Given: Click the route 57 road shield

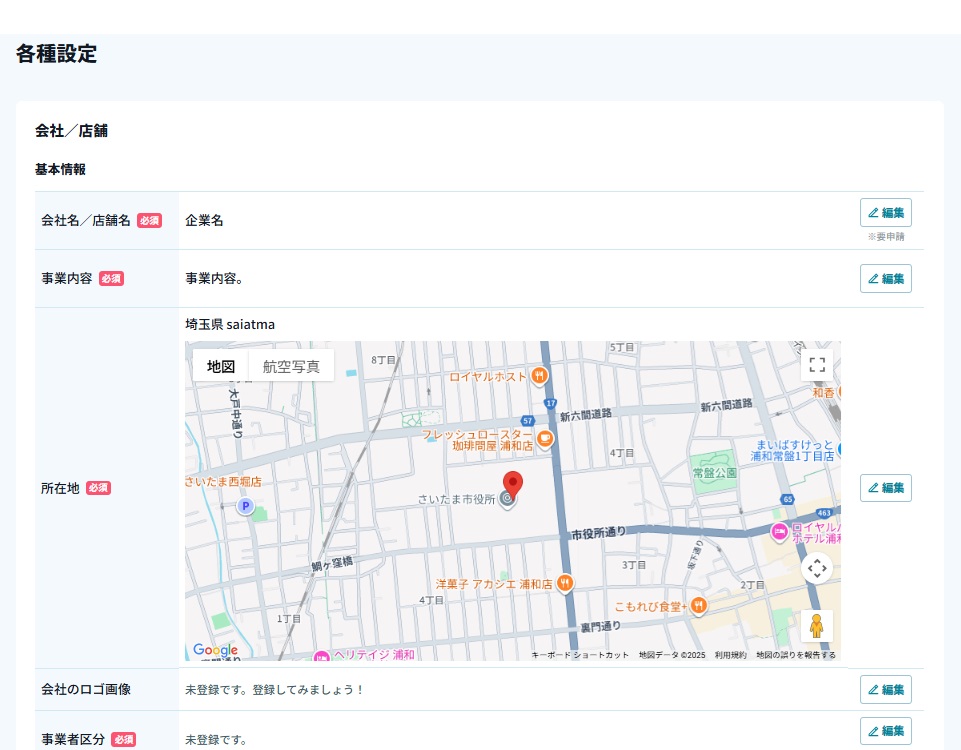Looking at the screenshot, I should tap(528, 420).
